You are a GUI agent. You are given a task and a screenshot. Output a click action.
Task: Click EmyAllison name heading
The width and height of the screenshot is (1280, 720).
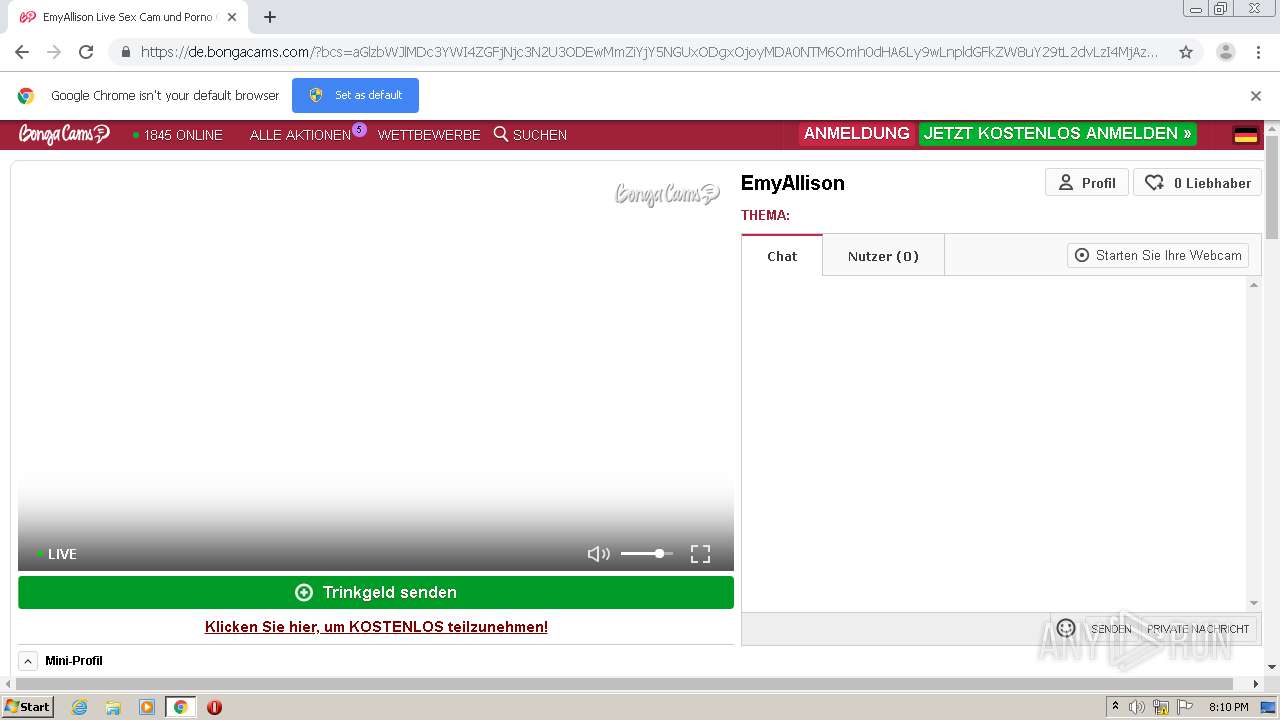coord(792,183)
